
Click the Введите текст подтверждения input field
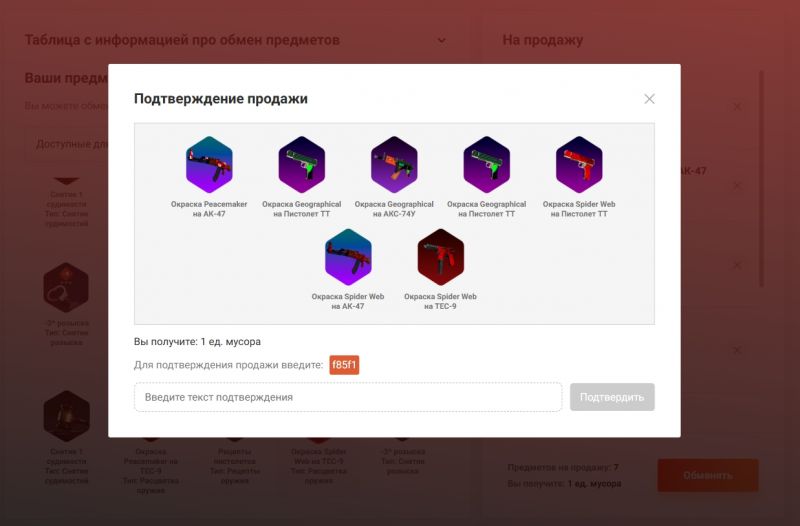348,397
